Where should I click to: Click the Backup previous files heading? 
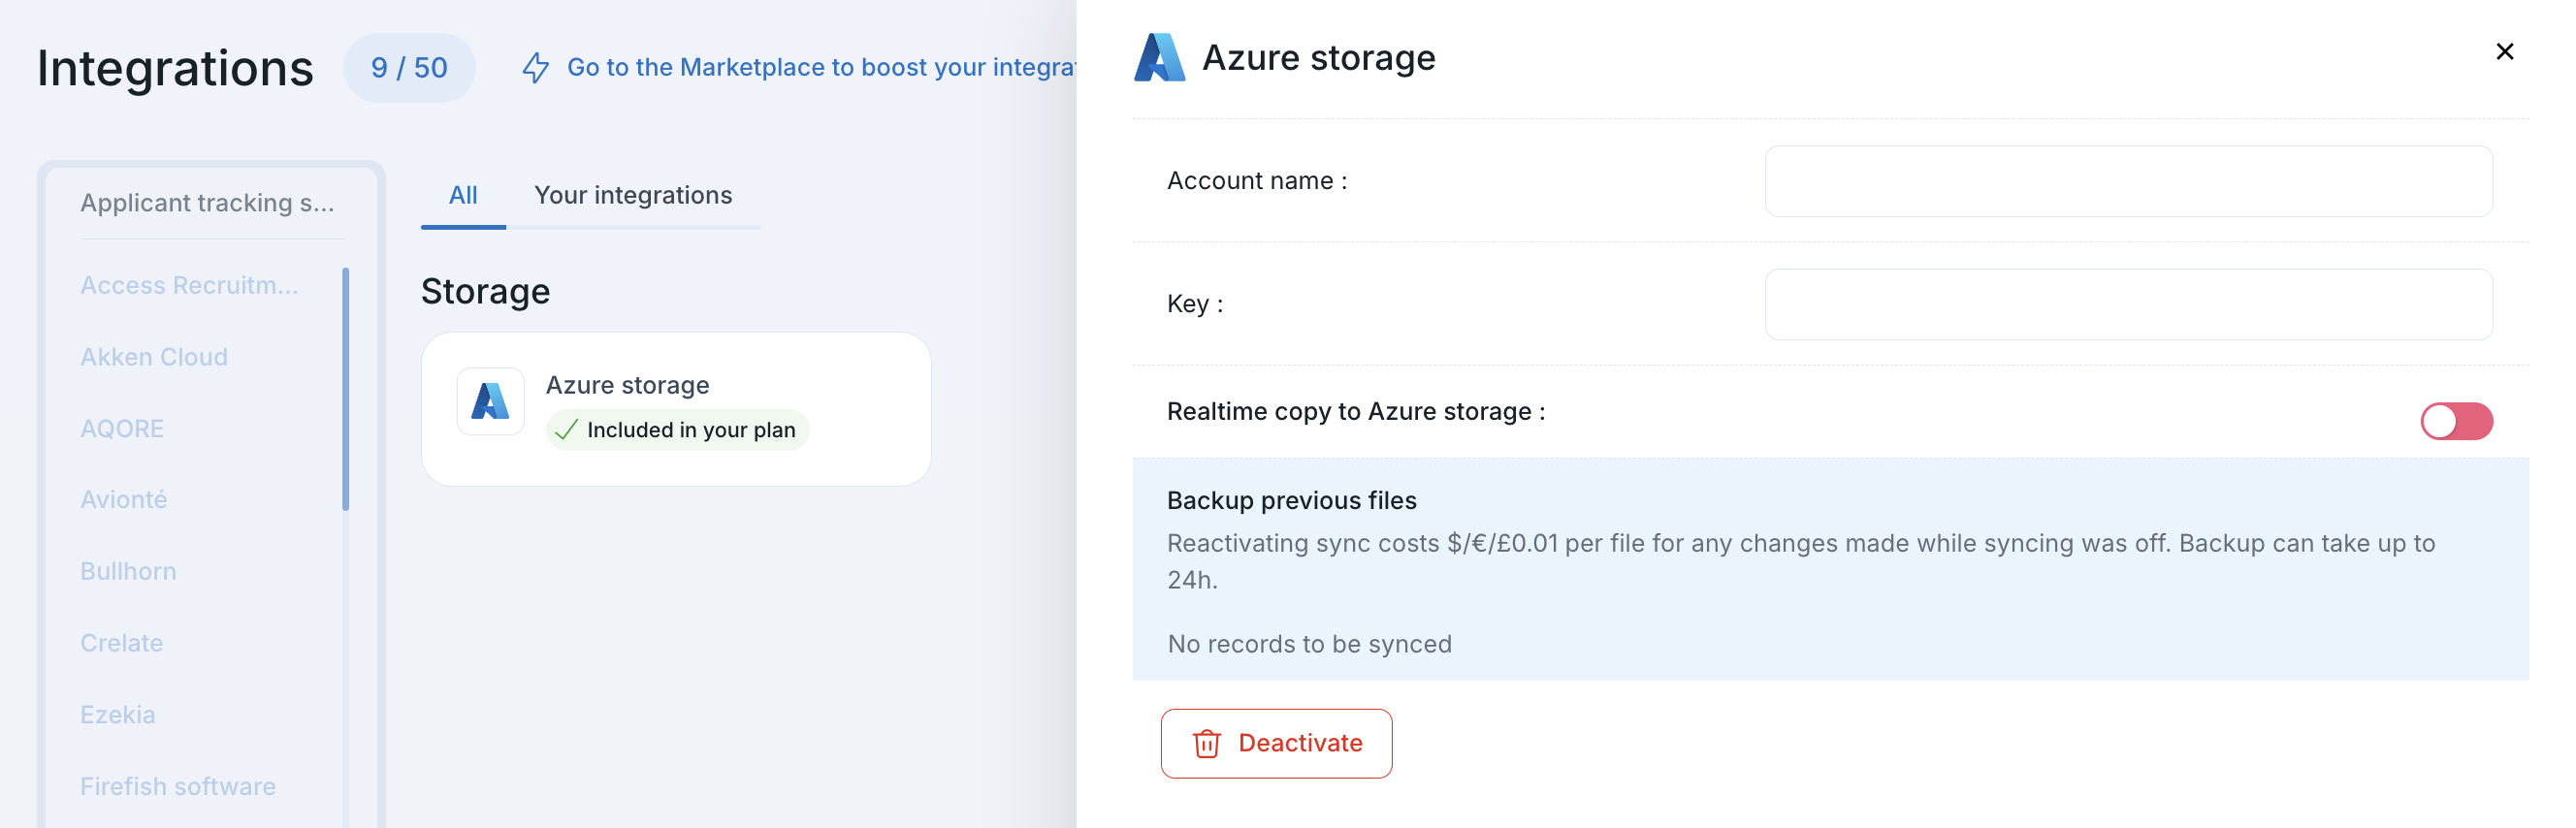pyautogui.click(x=1291, y=500)
